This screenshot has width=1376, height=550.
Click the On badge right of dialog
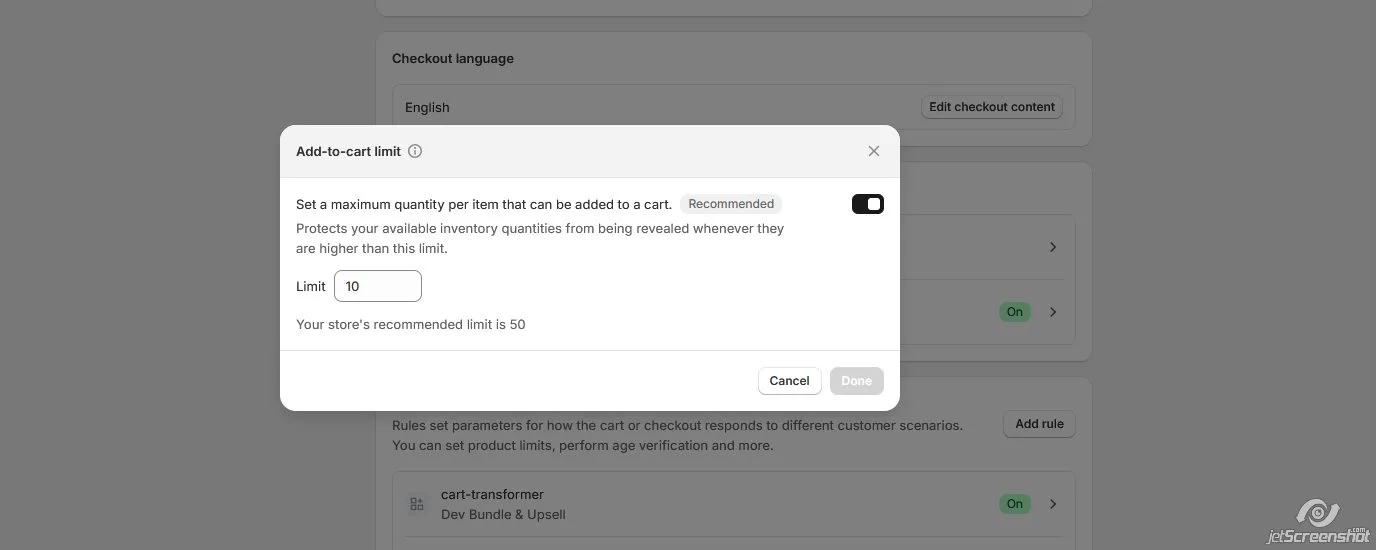coord(1014,312)
